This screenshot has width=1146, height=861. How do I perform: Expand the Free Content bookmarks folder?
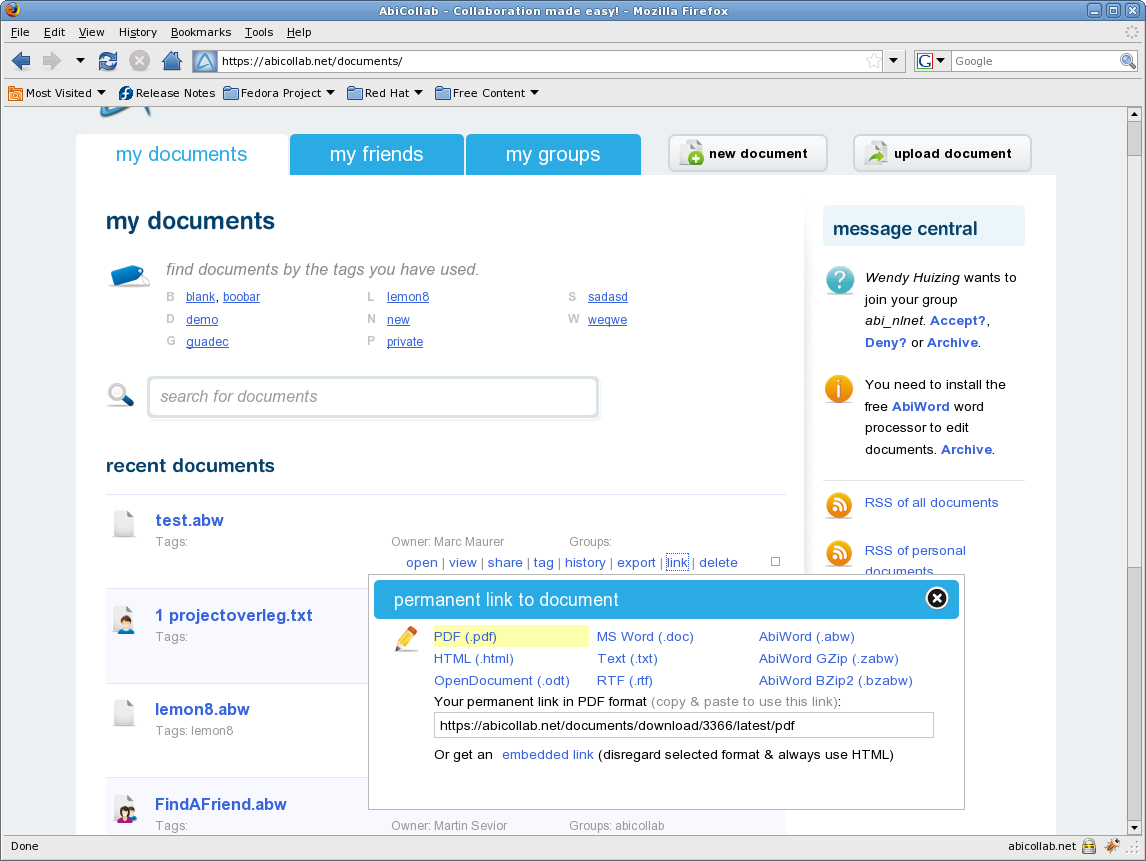coord(487,93)
